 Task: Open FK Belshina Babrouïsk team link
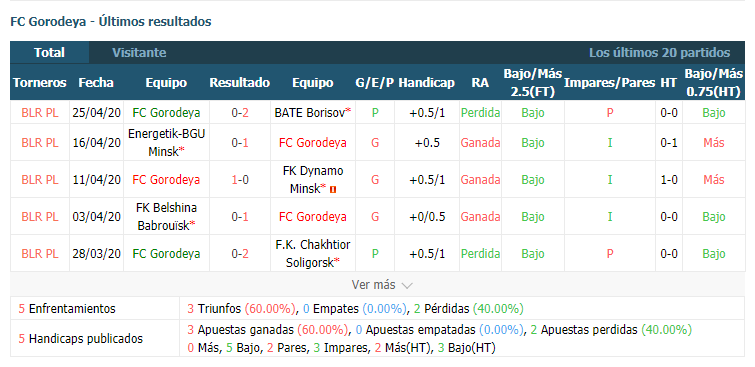click(166, 217)
